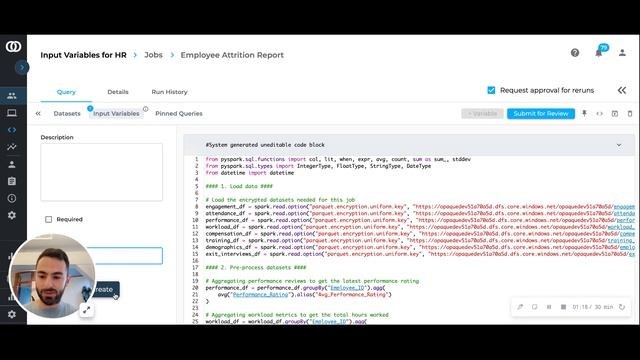Click the code view icon next to pin
This screenshot has width=640, height=360.
coord(599,113)
